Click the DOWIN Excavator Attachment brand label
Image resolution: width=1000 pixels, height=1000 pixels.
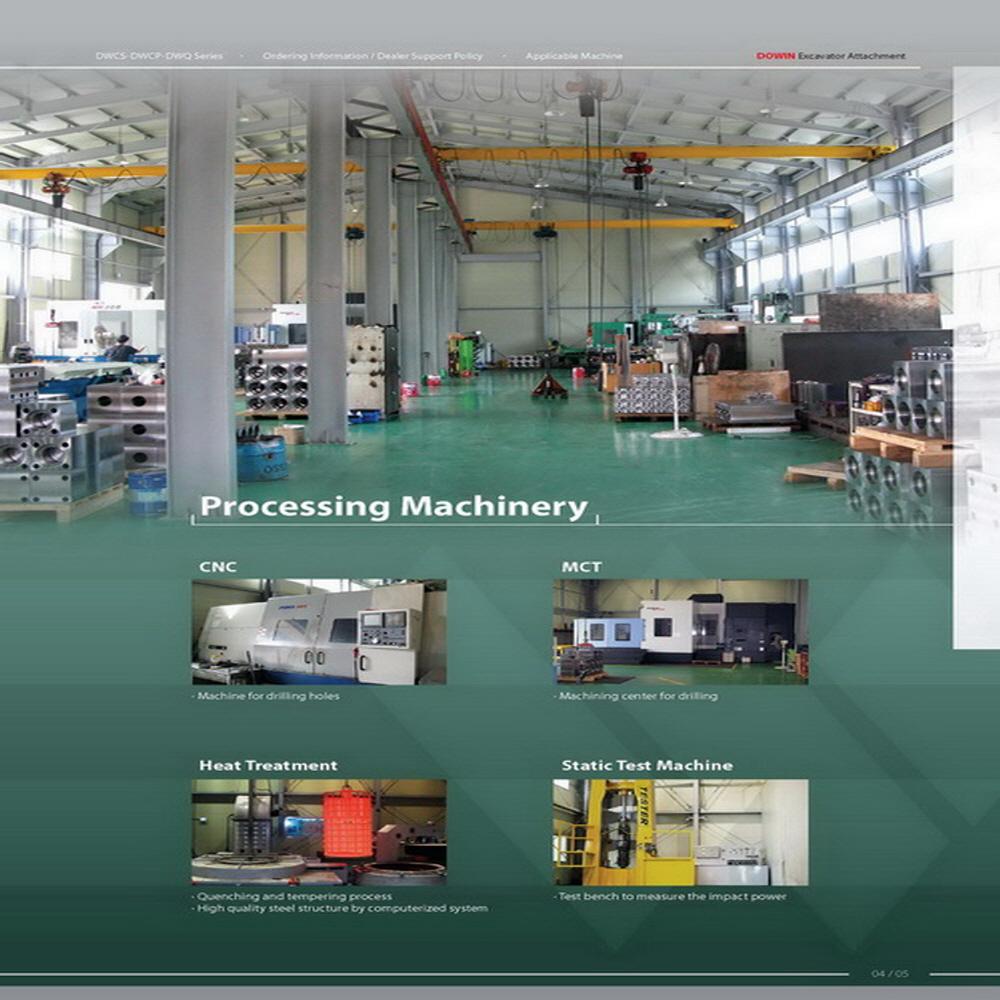click(x=830, y=56)
